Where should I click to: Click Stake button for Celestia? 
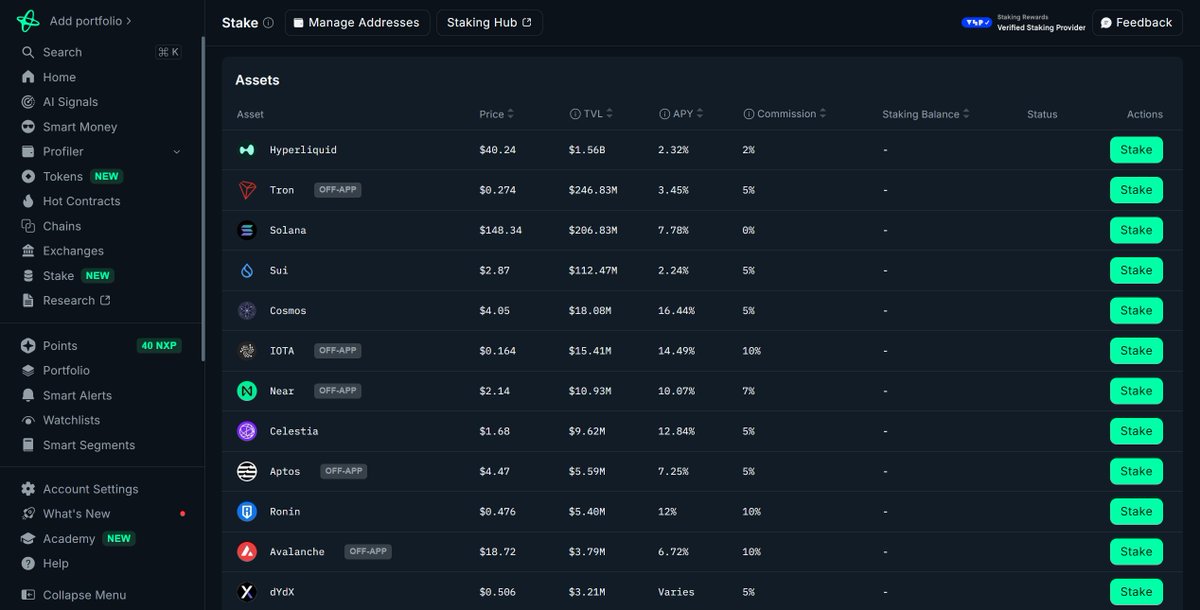[x=1136, y=431]
